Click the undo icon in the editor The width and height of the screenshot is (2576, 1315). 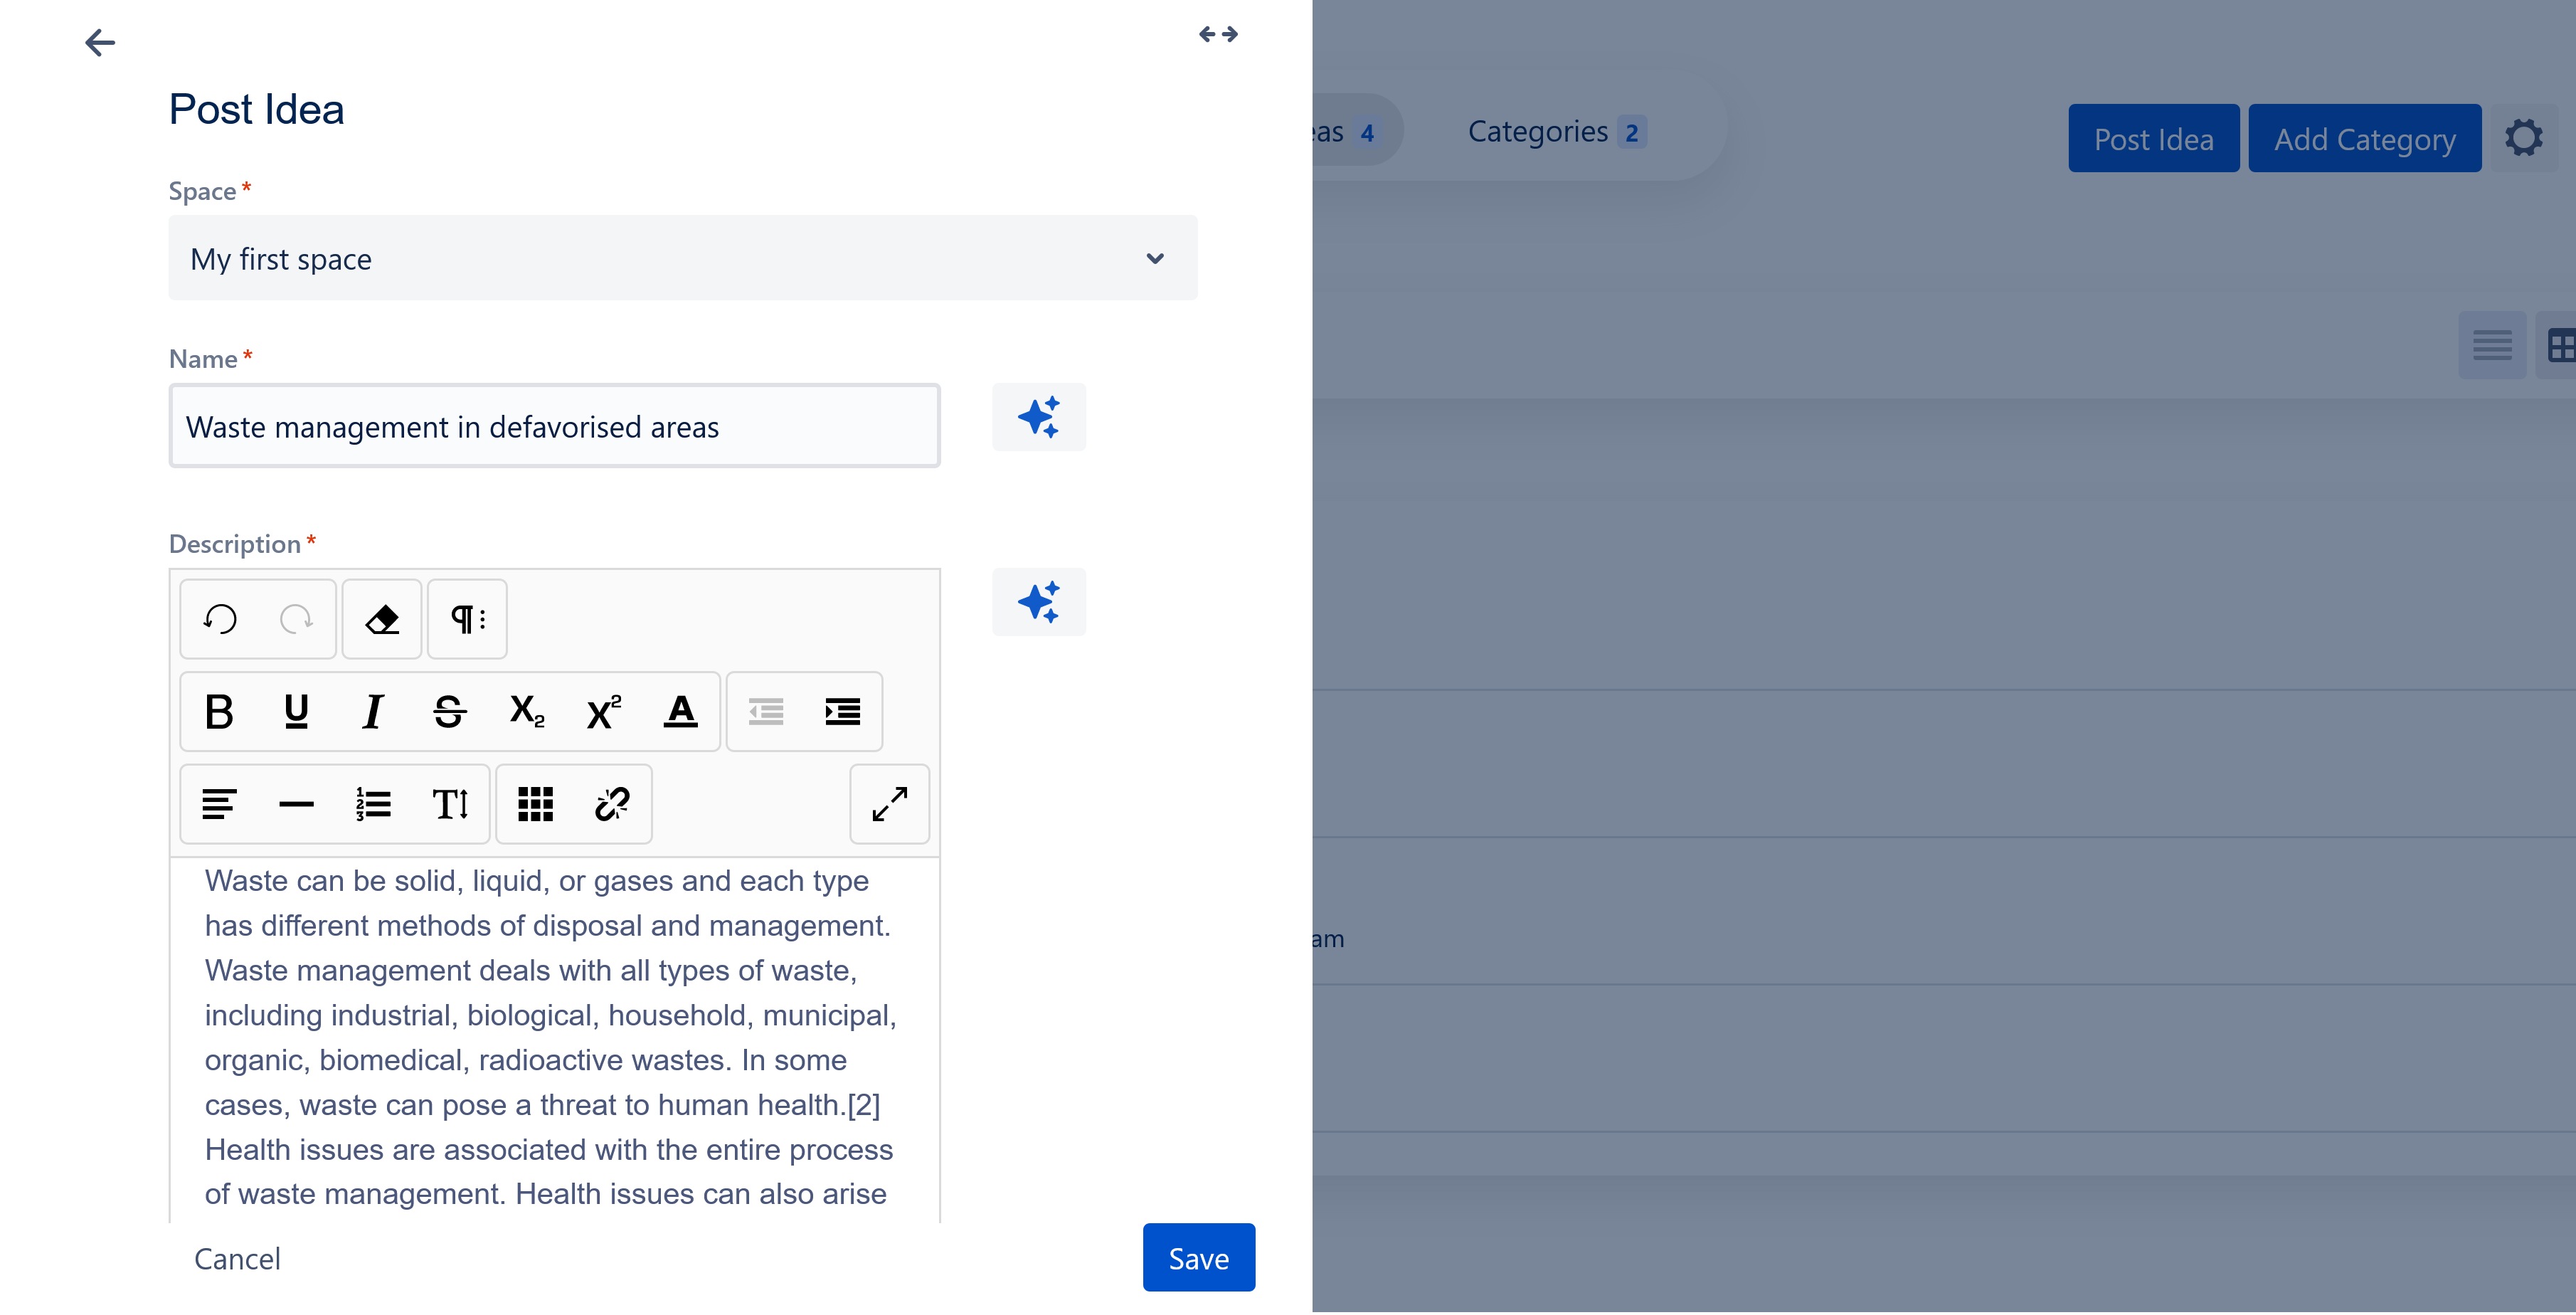click(x=220, y=620)
